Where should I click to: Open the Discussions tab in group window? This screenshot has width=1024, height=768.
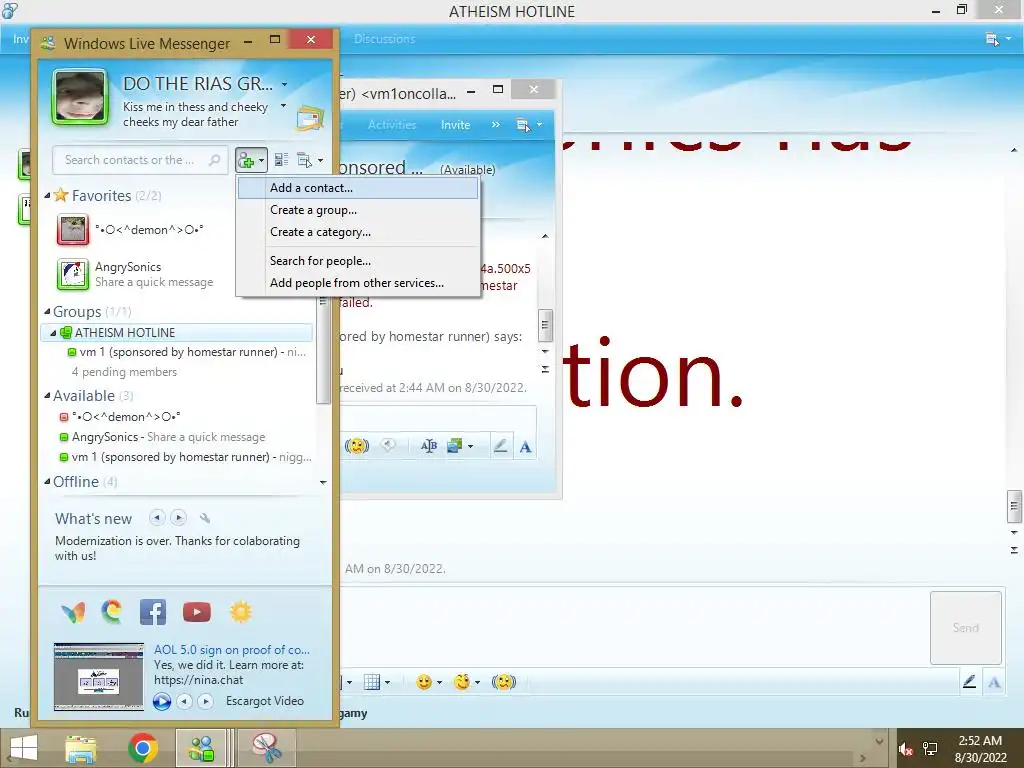[x=384, y=39]
